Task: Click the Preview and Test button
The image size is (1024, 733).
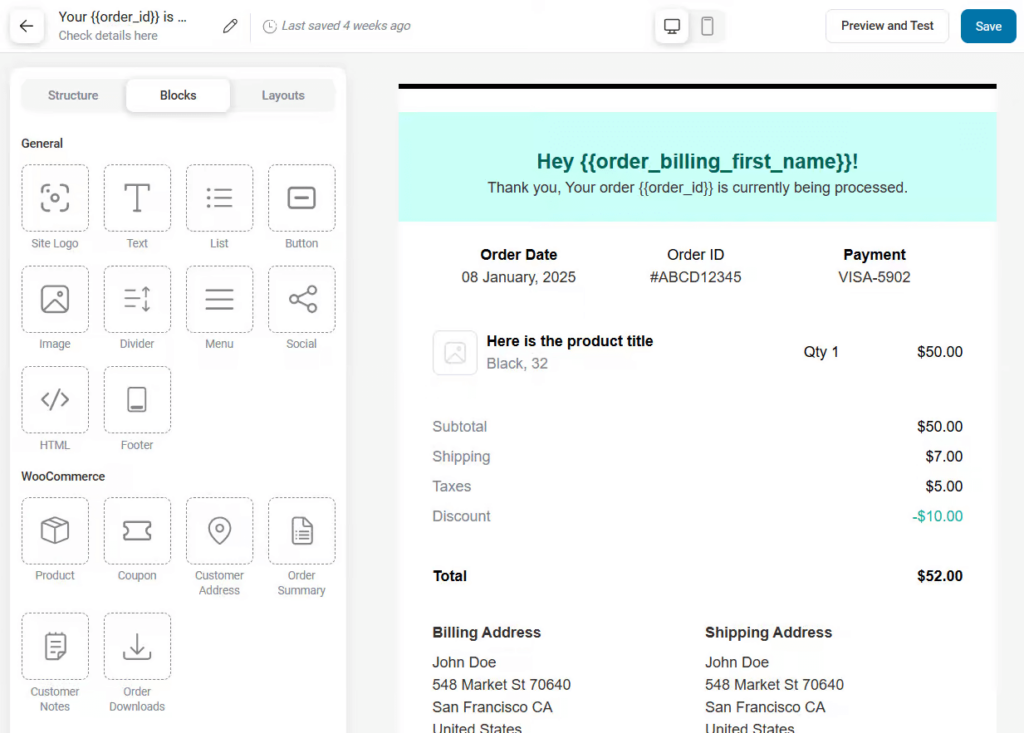Action: point(887,26)
